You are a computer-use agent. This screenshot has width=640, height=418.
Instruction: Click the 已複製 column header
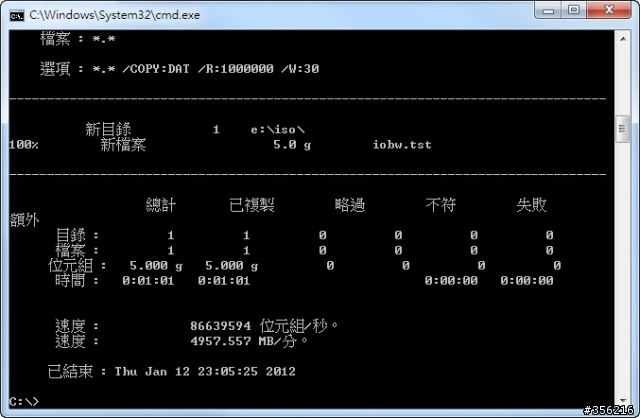pyautogui.click(x=252, y=205)
